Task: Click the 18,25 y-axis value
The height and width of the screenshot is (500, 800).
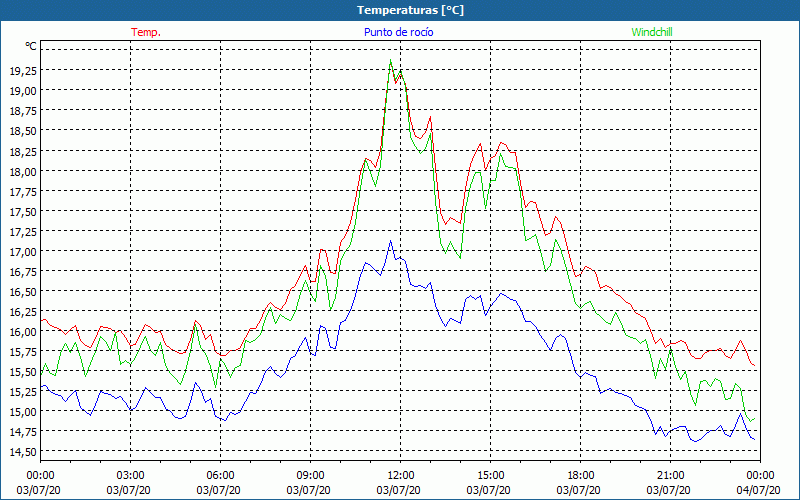Action: 23,151
